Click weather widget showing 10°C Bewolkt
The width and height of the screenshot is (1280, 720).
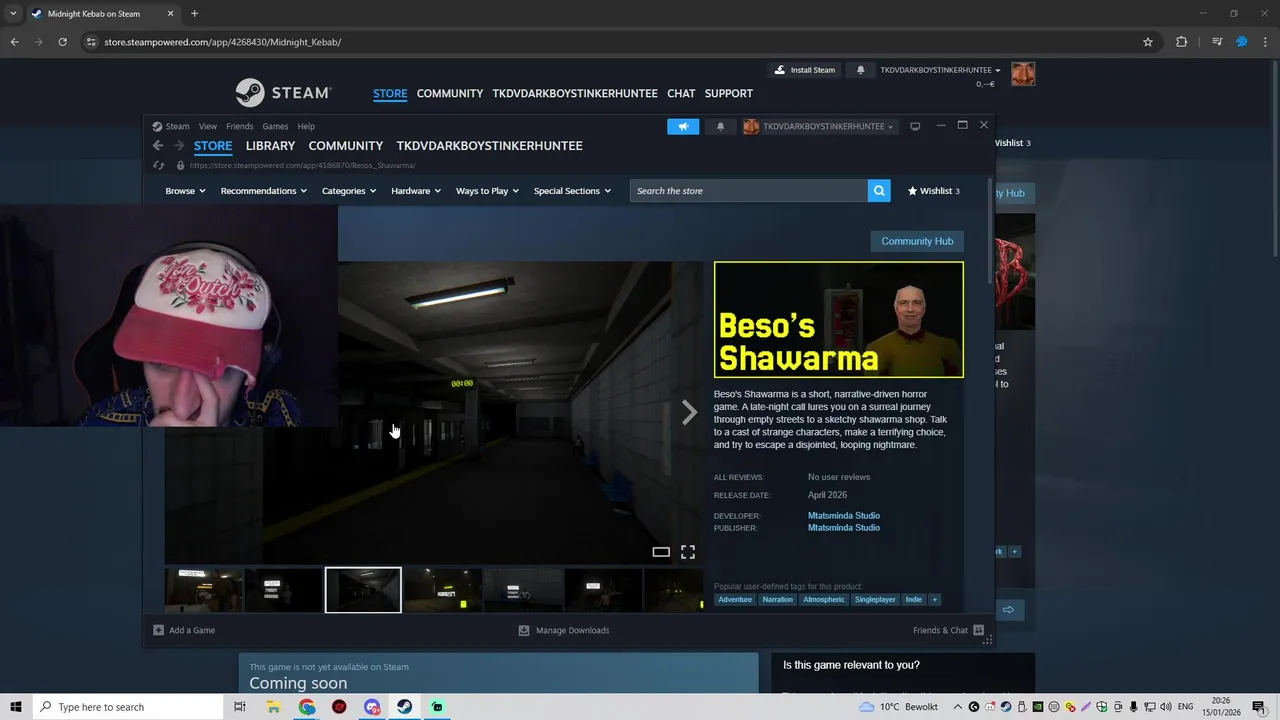click(x=898, y=707)
